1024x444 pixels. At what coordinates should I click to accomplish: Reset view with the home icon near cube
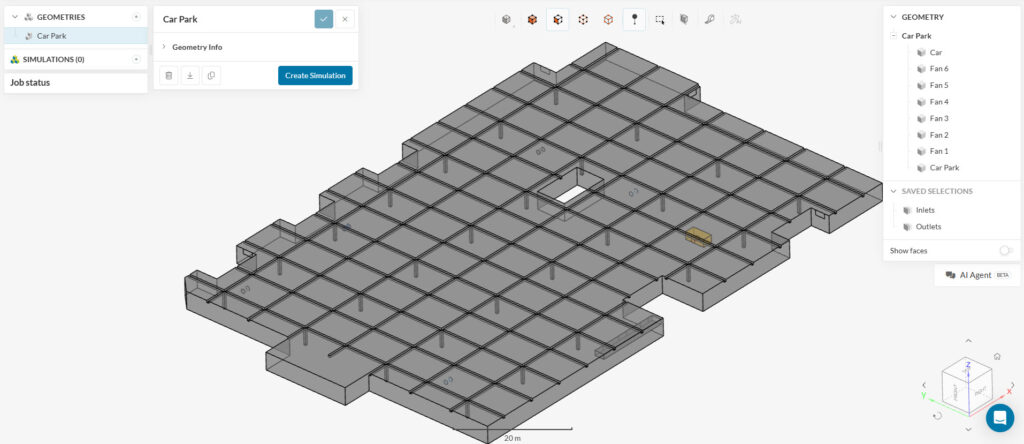pos(997,357)
